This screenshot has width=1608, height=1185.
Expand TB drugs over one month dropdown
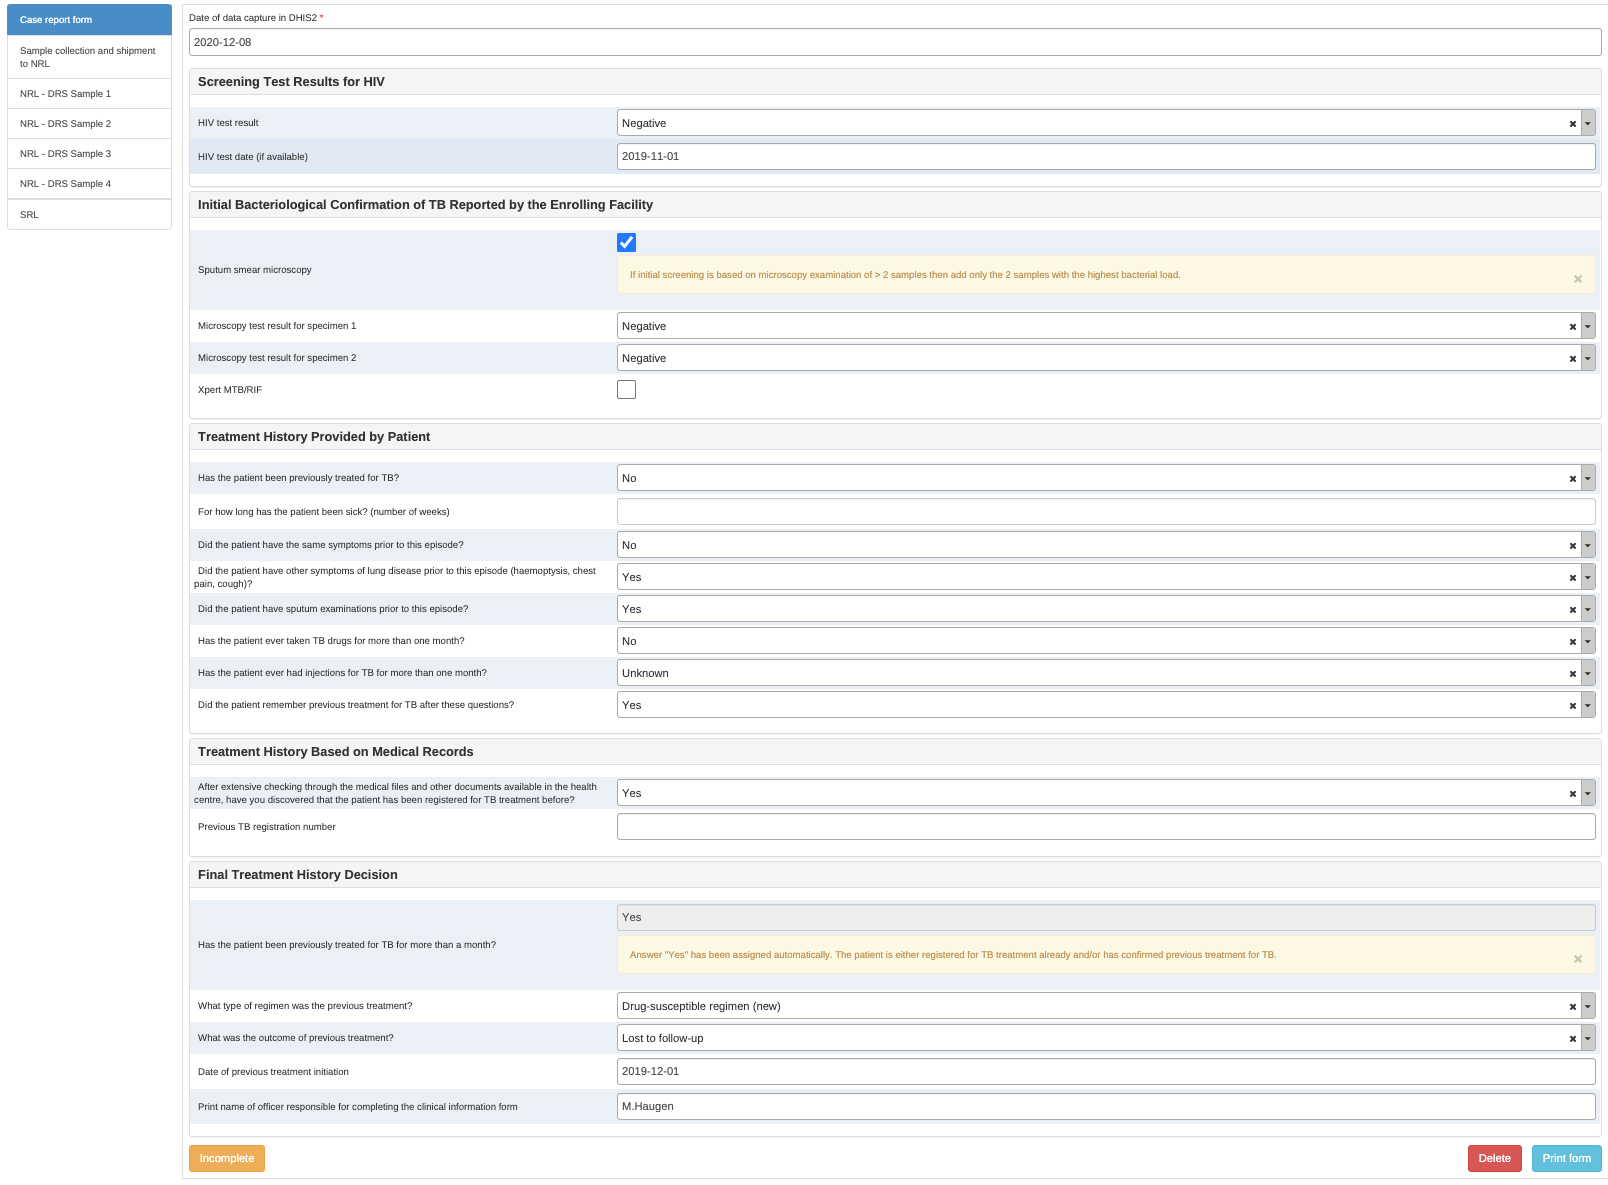pyautogui.click(x=1588, y=641)
